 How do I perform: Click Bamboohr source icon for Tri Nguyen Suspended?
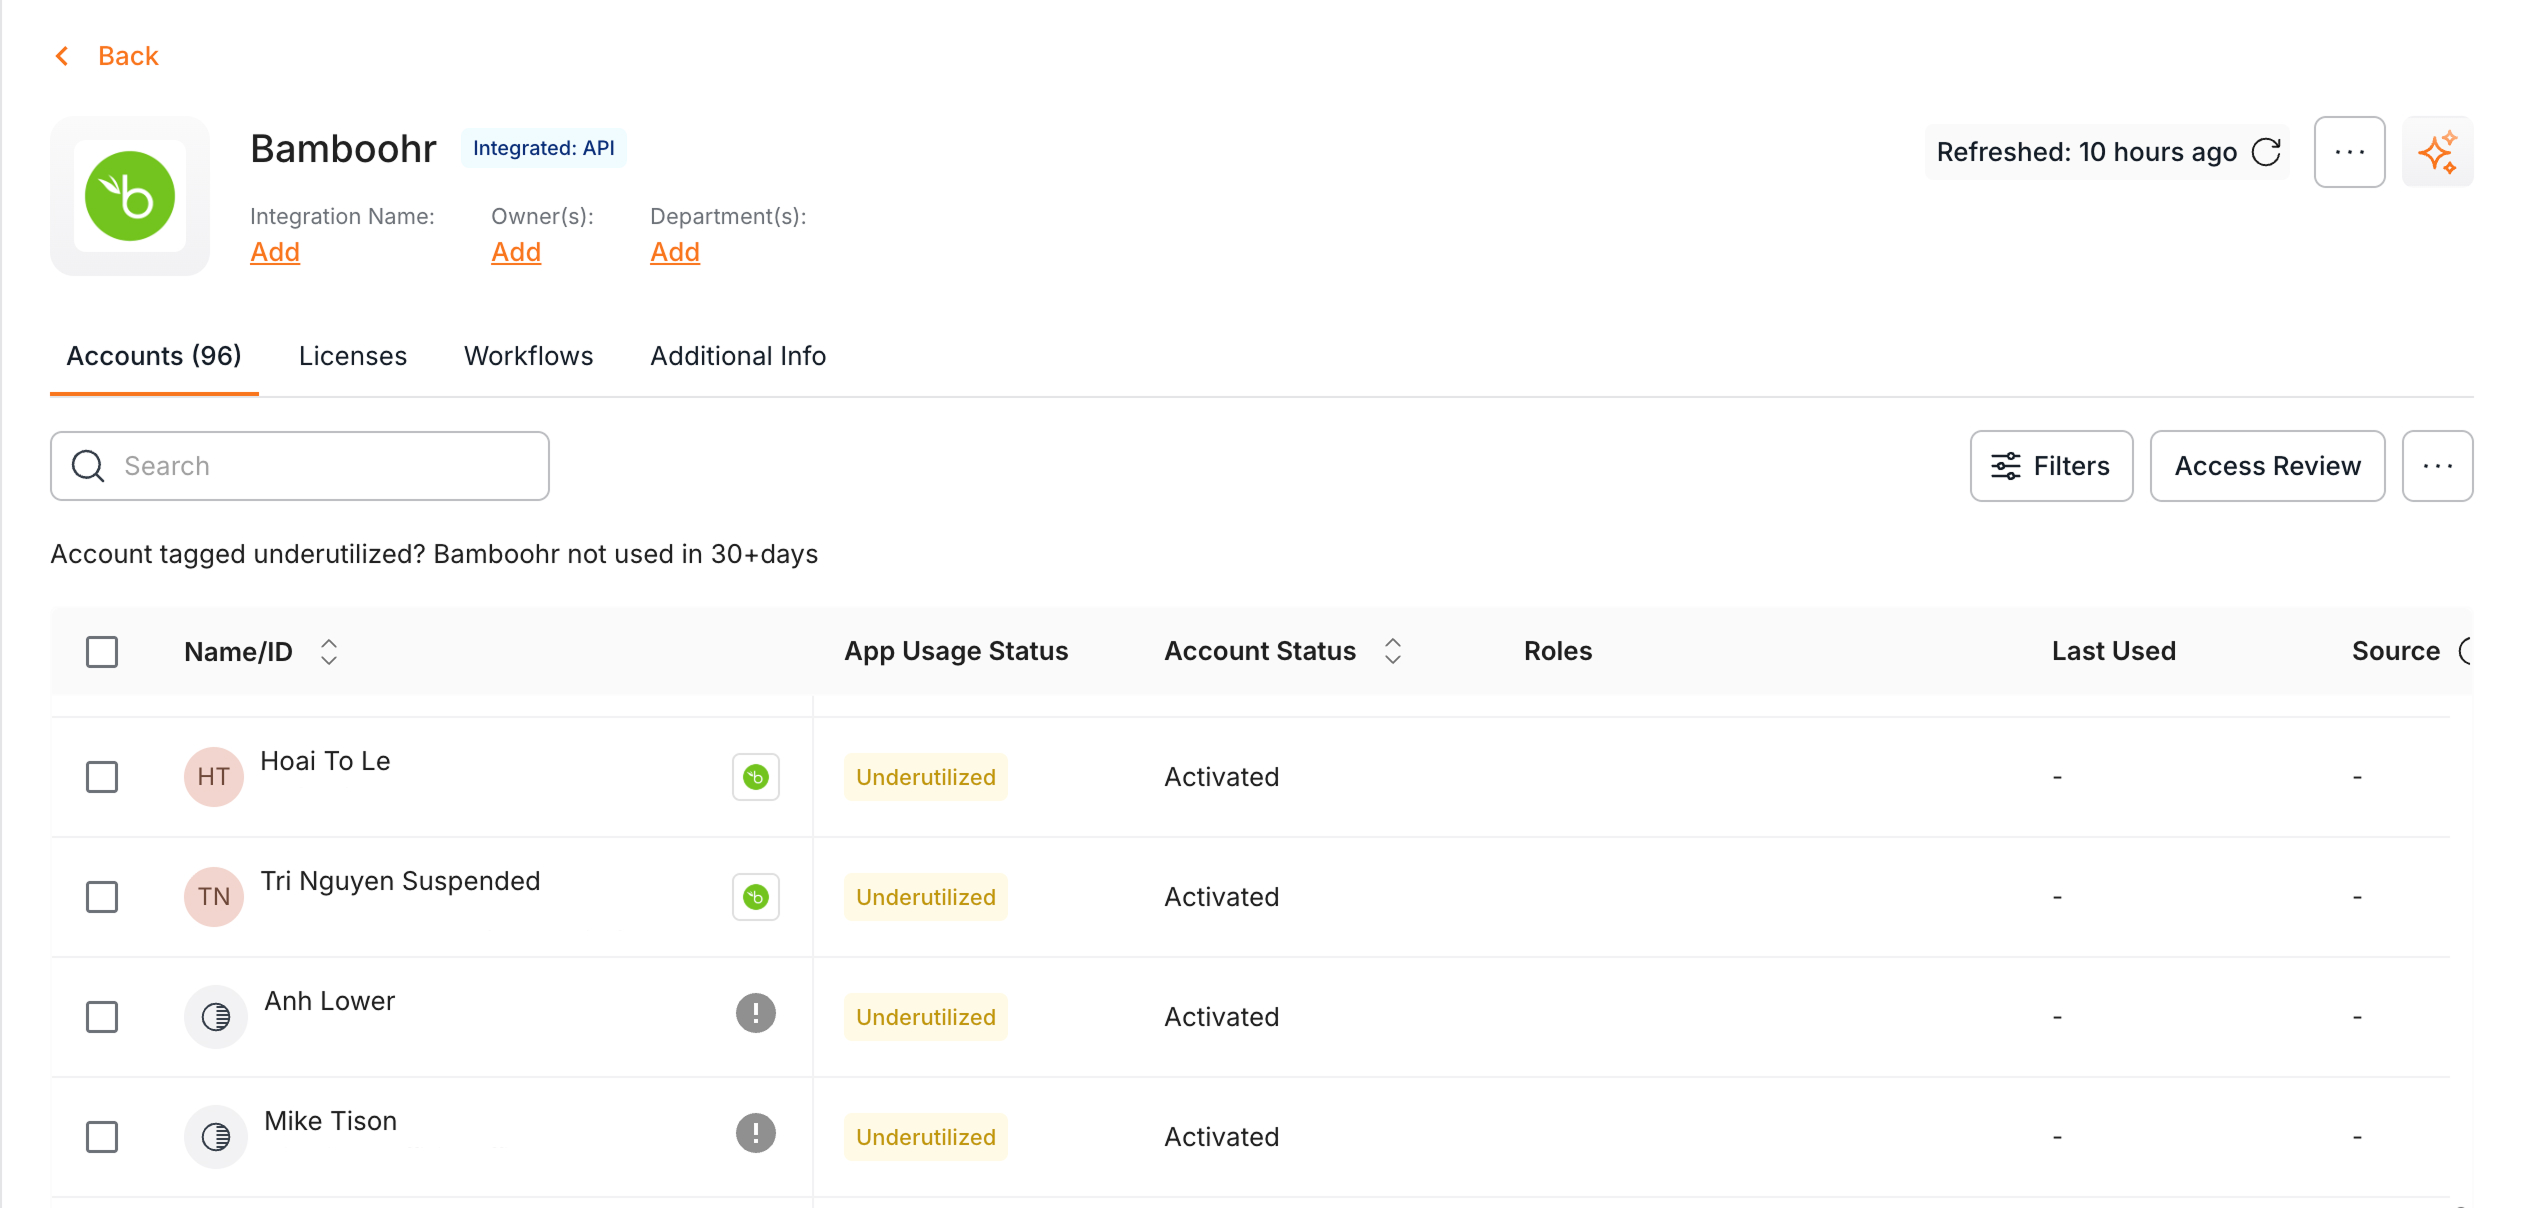756,897
